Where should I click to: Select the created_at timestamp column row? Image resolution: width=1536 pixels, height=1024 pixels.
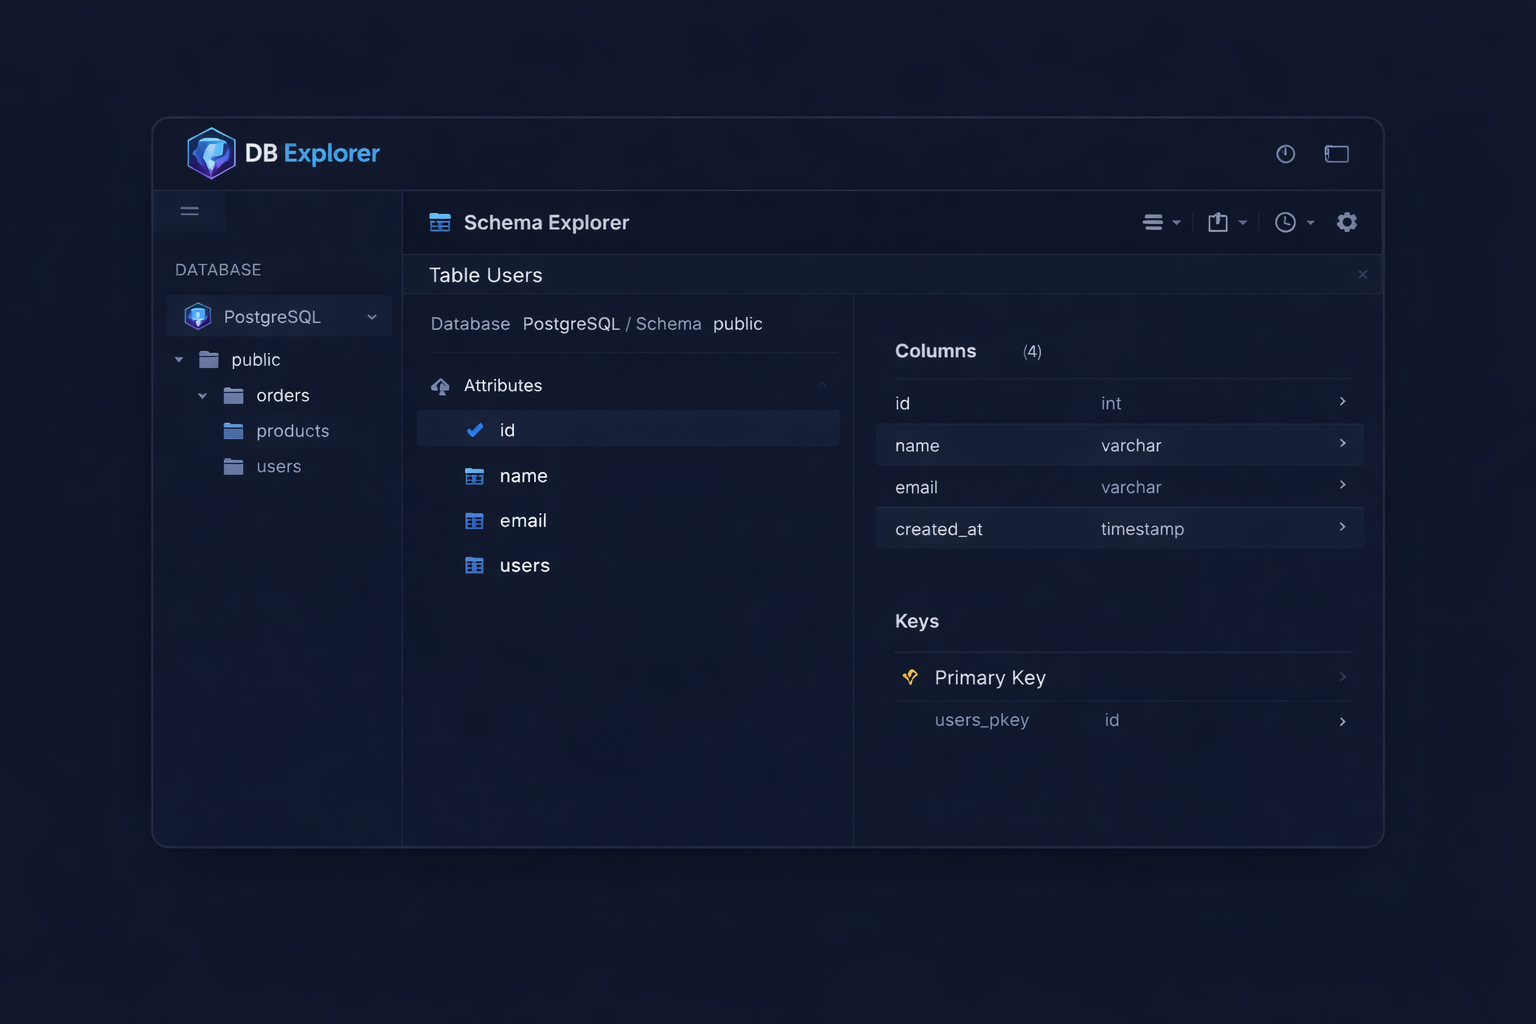(1119, 528)
